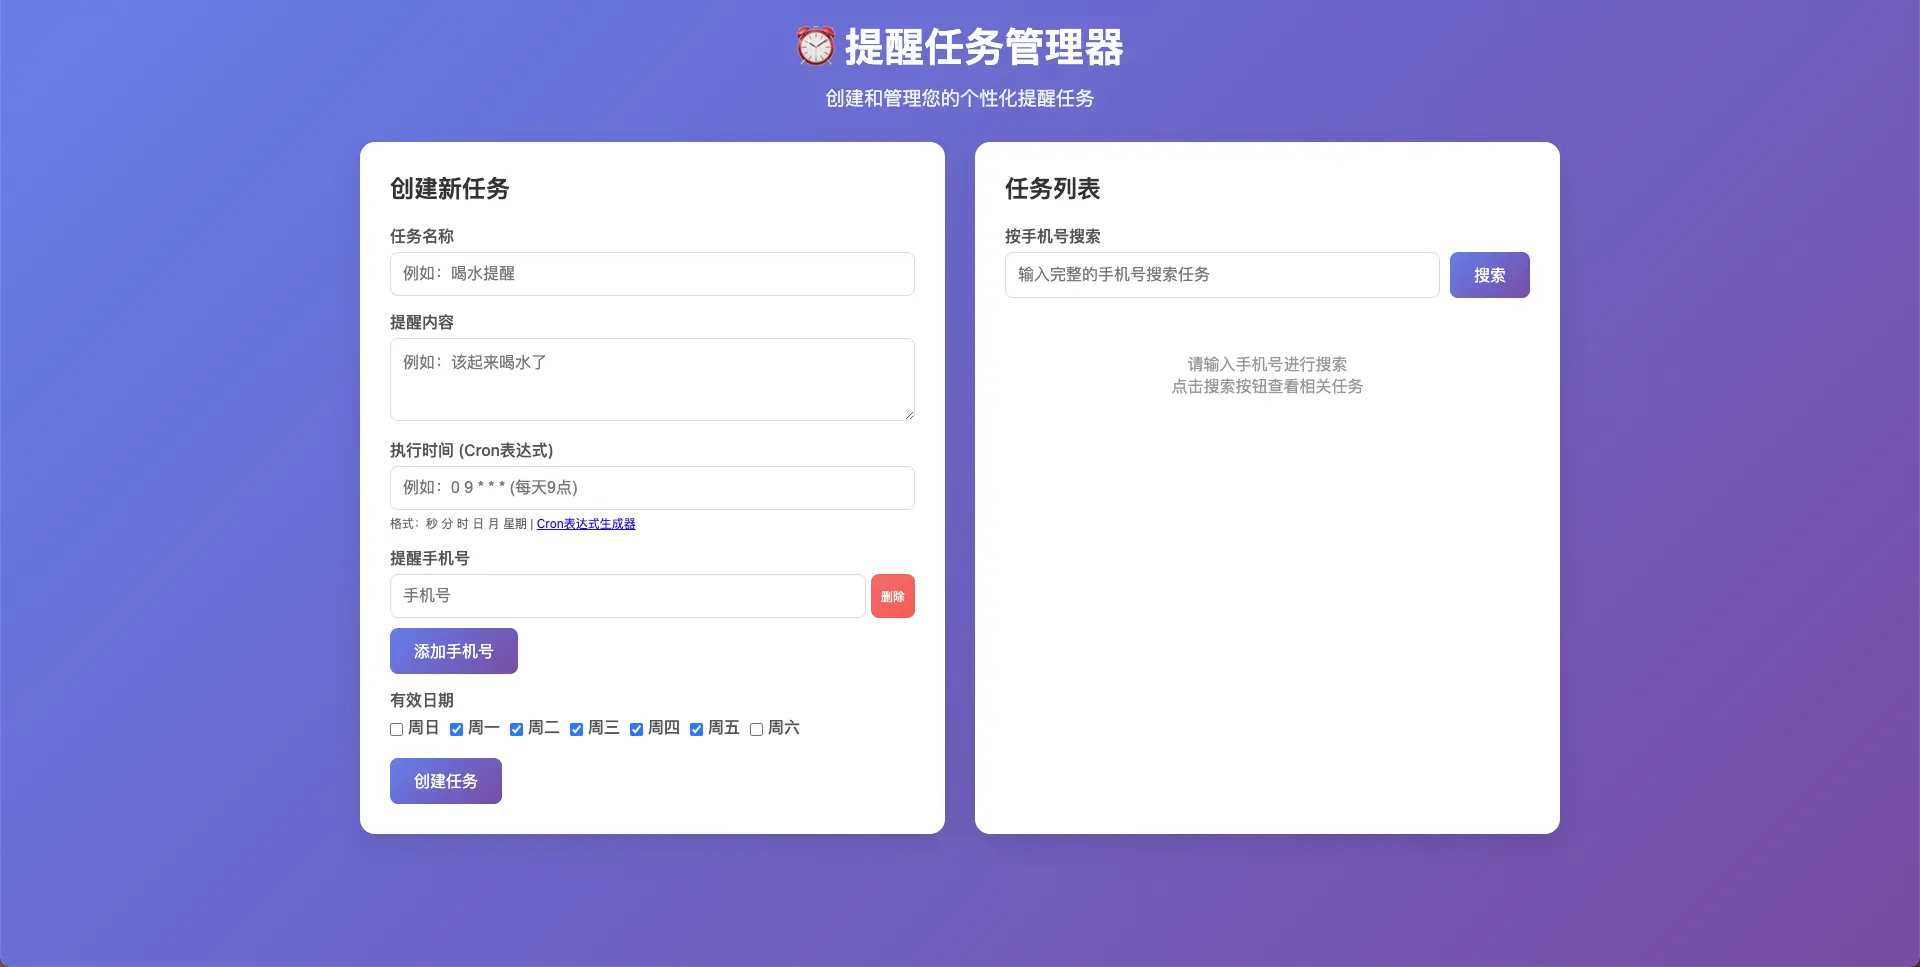Disable the 周四 checkbox

[637, 729]
